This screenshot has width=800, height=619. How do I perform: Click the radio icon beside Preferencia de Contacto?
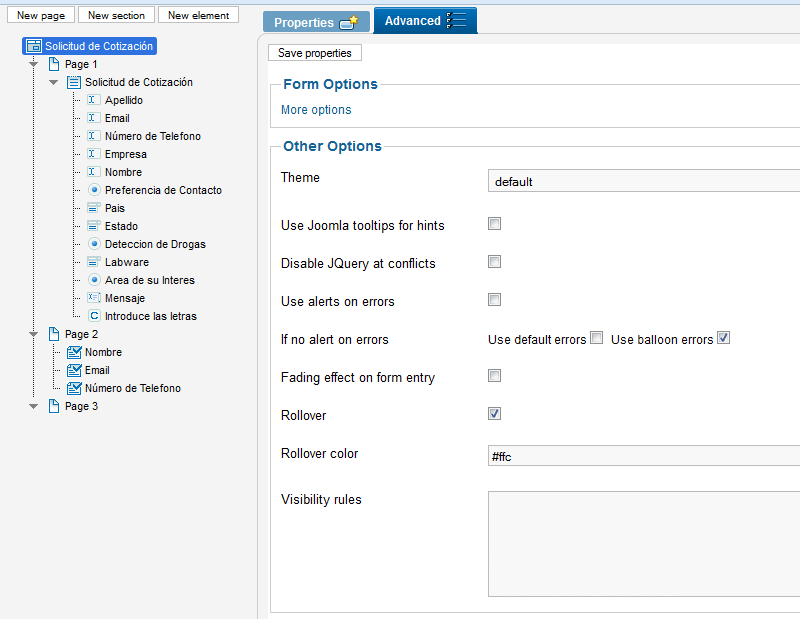click(94, 190)
